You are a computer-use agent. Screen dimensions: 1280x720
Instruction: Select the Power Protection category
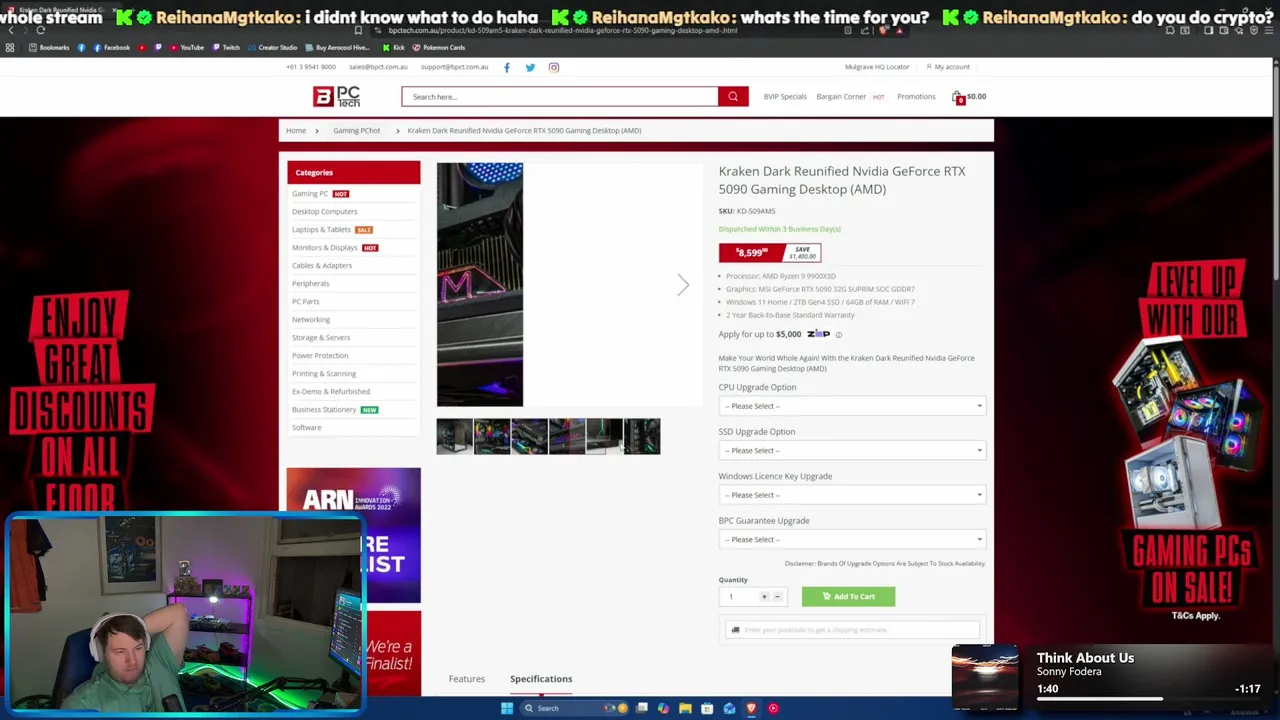click(320, 356)
